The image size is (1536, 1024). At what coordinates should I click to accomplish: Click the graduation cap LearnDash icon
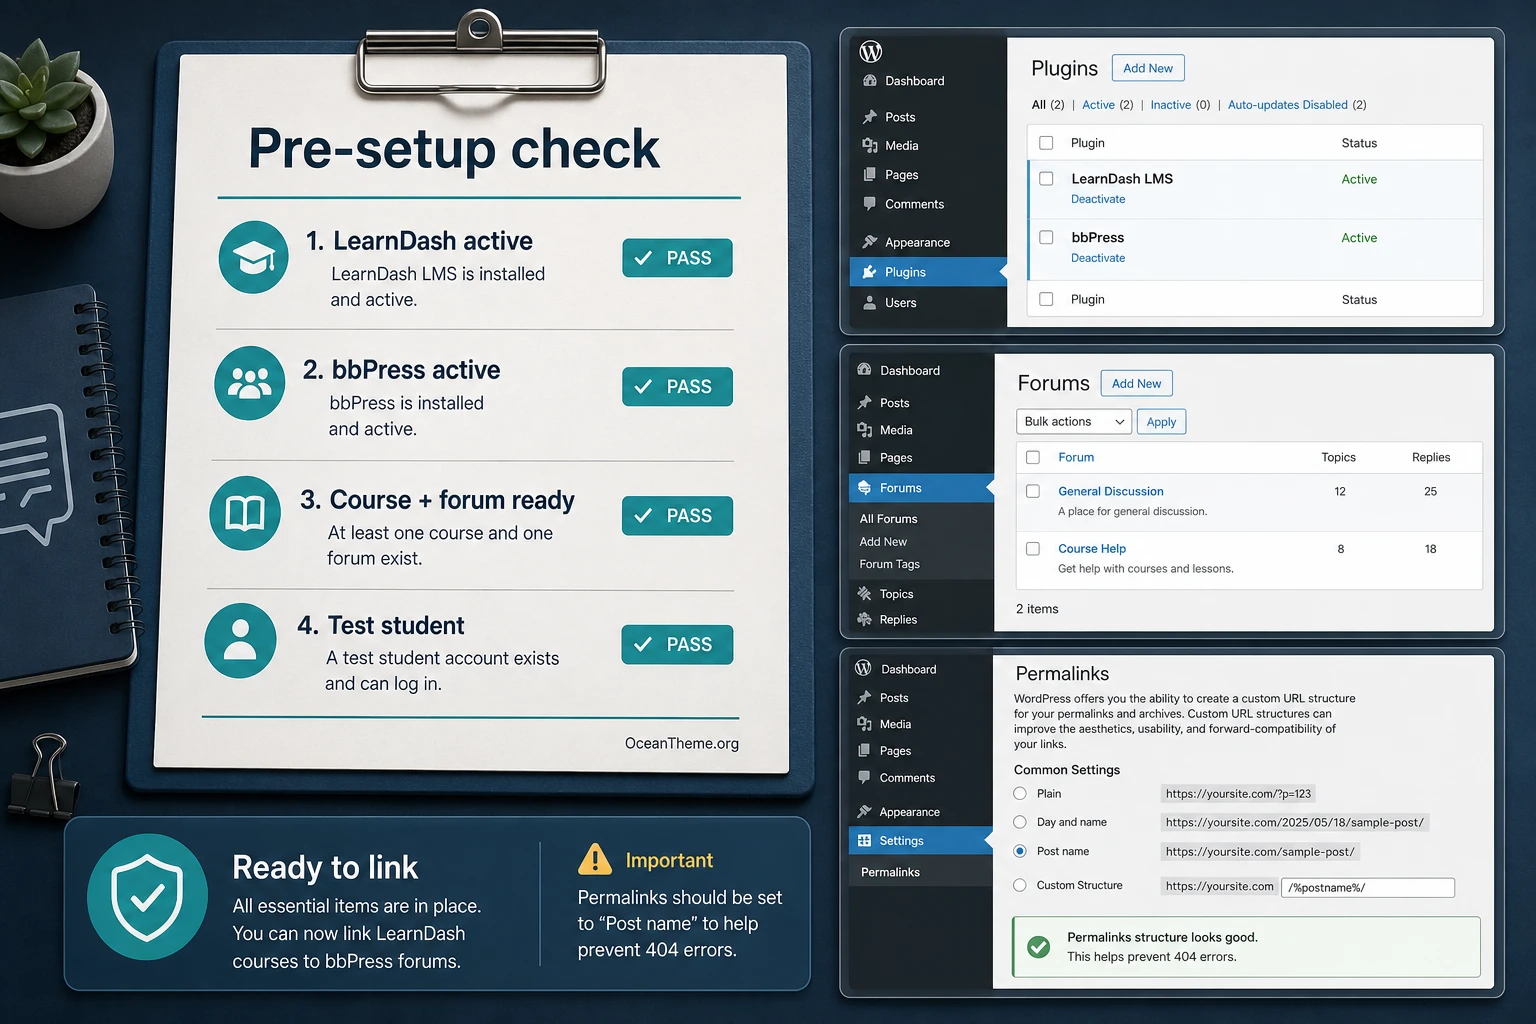(253, 257)
